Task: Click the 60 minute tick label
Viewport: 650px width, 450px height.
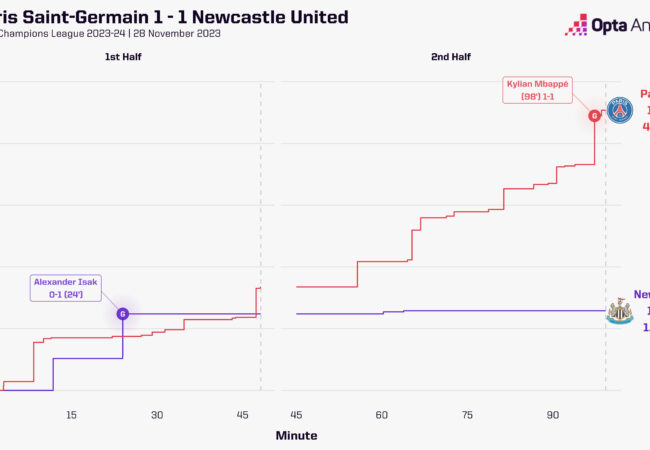Action: (x=382, y=414)
